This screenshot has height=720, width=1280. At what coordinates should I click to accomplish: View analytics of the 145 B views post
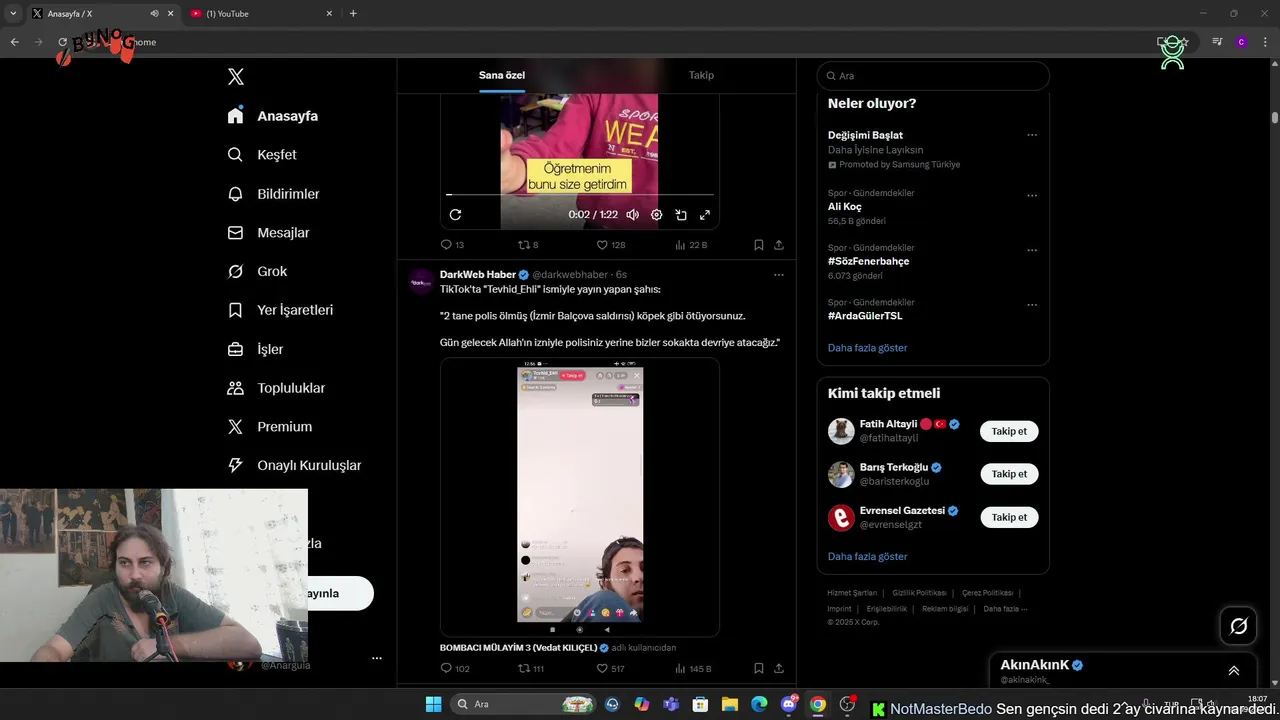pyautogui.click(x=693, y=669)
